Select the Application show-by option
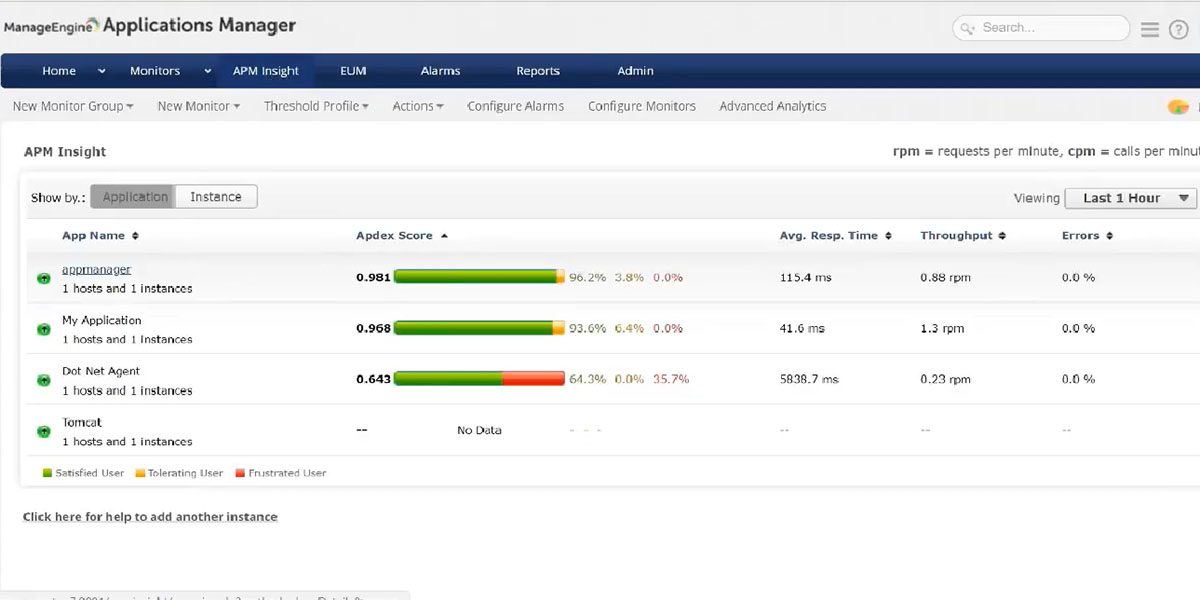1200x600 pixels. [132, 196]
